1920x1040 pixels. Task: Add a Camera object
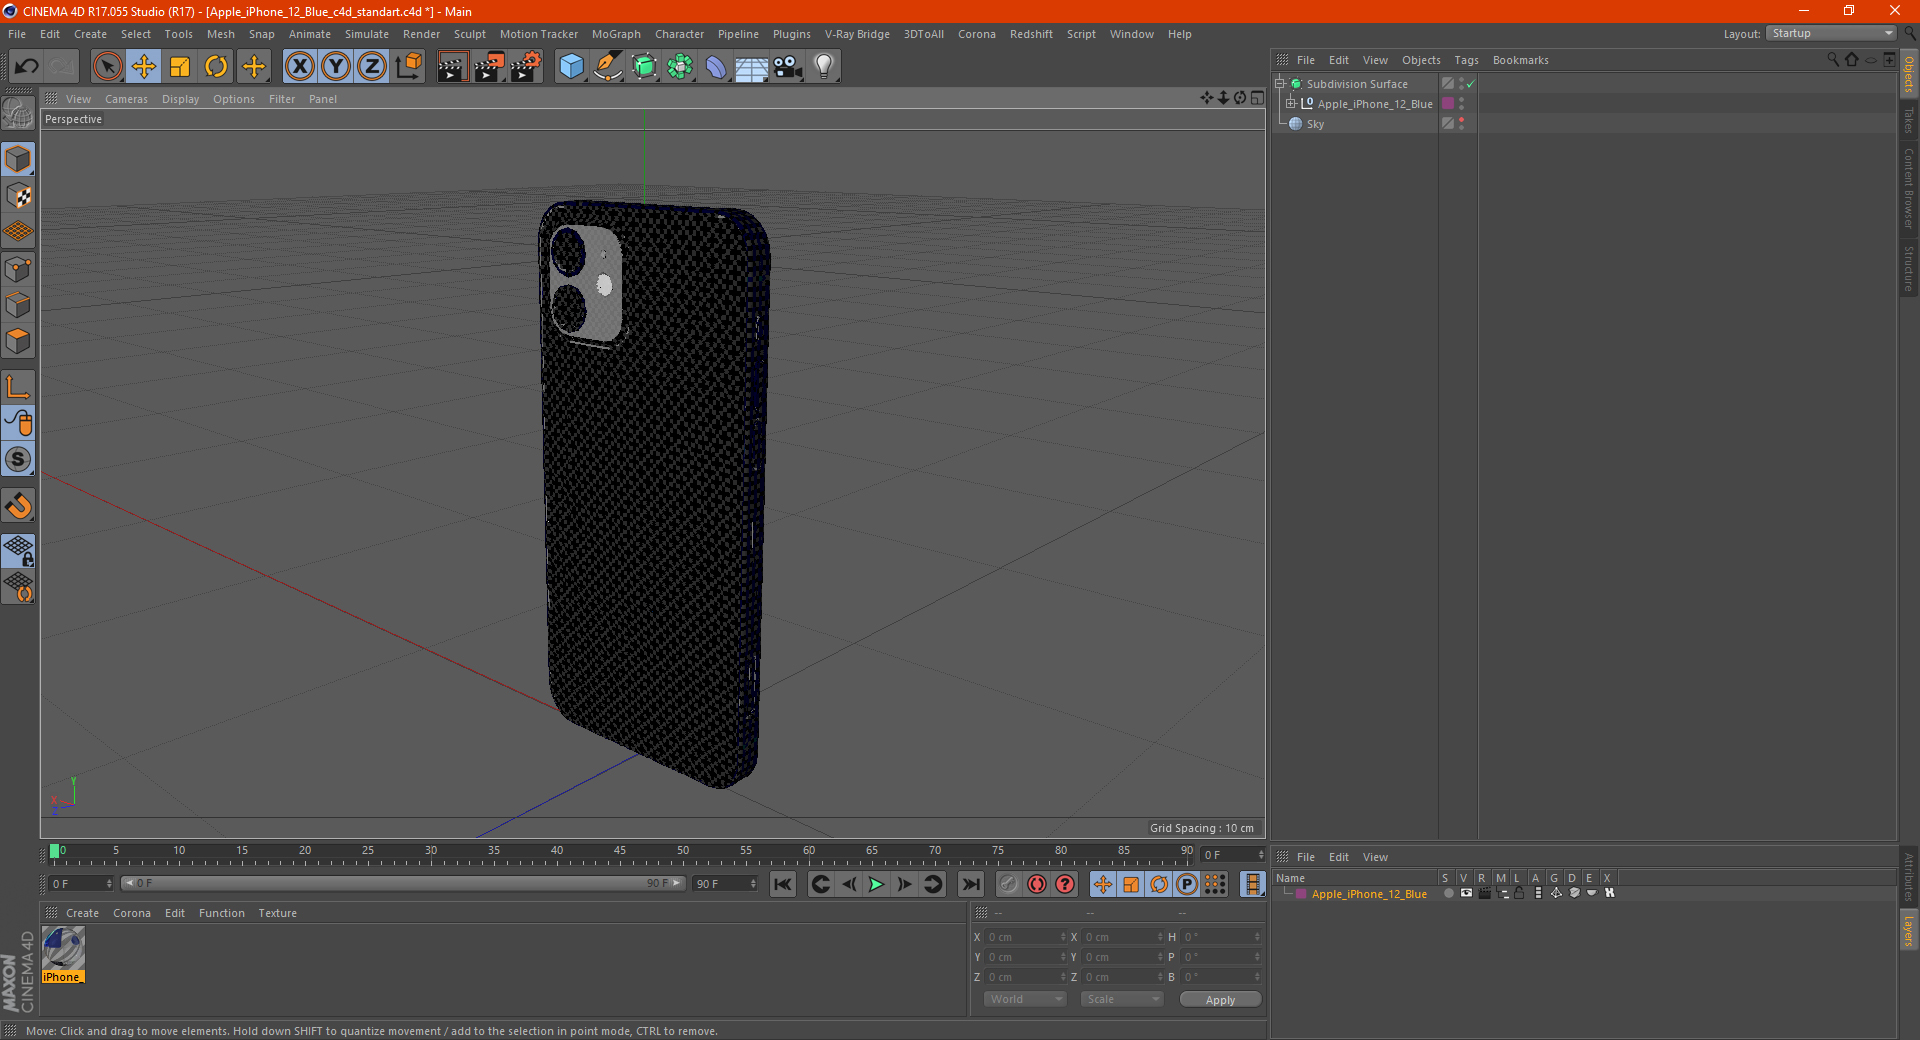[x=788, y=67]
